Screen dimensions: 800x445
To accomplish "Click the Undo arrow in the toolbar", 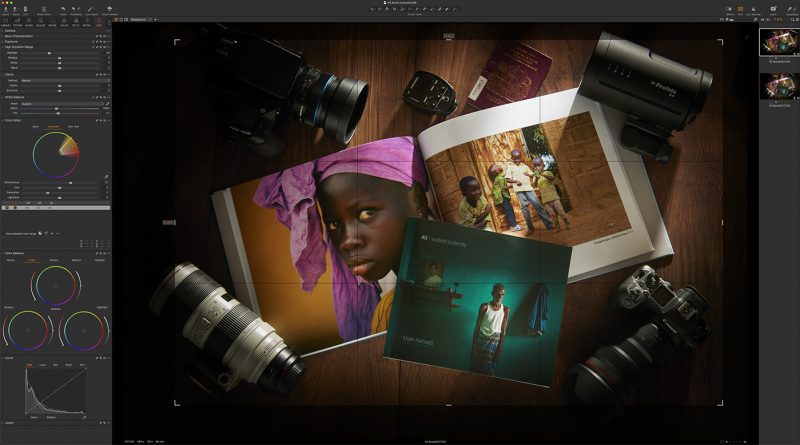I will point(64,8).
